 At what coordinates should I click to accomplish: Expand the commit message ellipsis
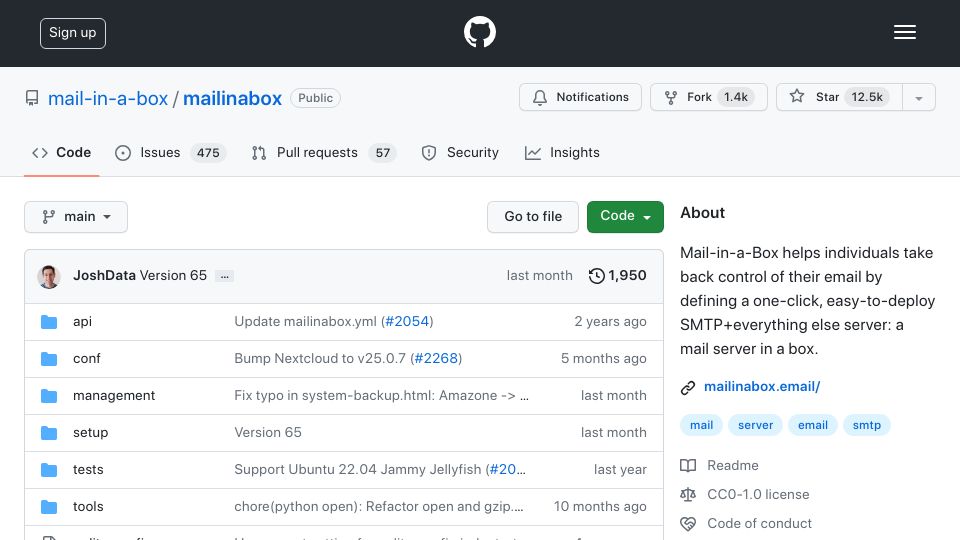pos(225,277)
